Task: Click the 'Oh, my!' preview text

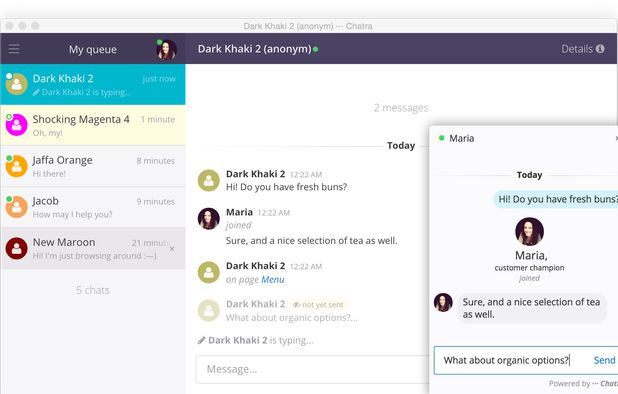Action: tap(47, 133)
